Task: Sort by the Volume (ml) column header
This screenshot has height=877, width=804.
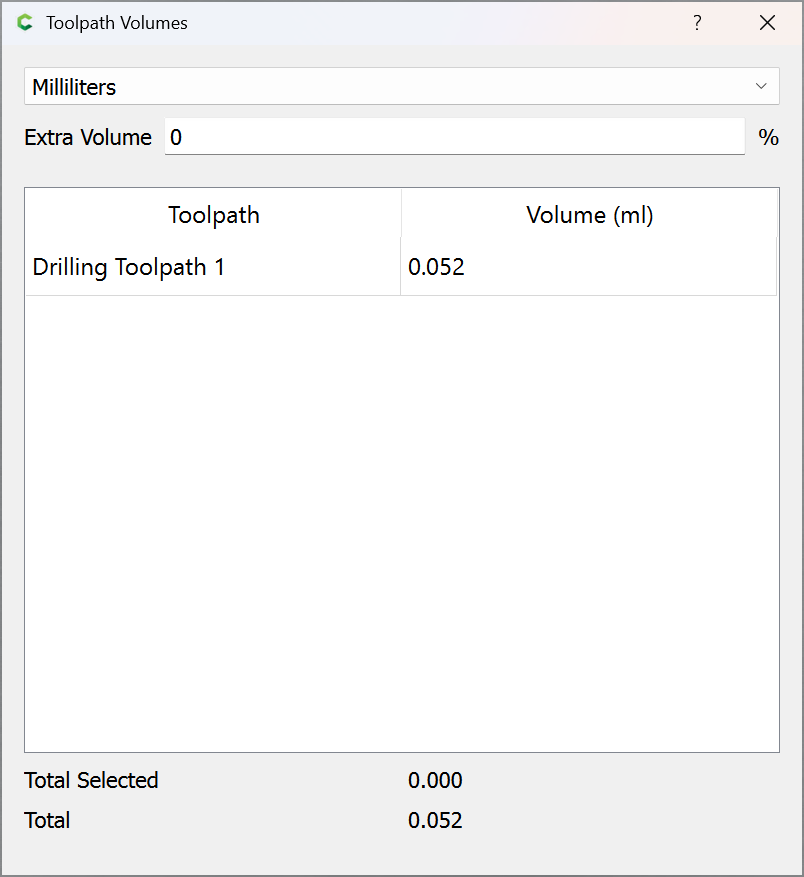Action: pos(589,215)
